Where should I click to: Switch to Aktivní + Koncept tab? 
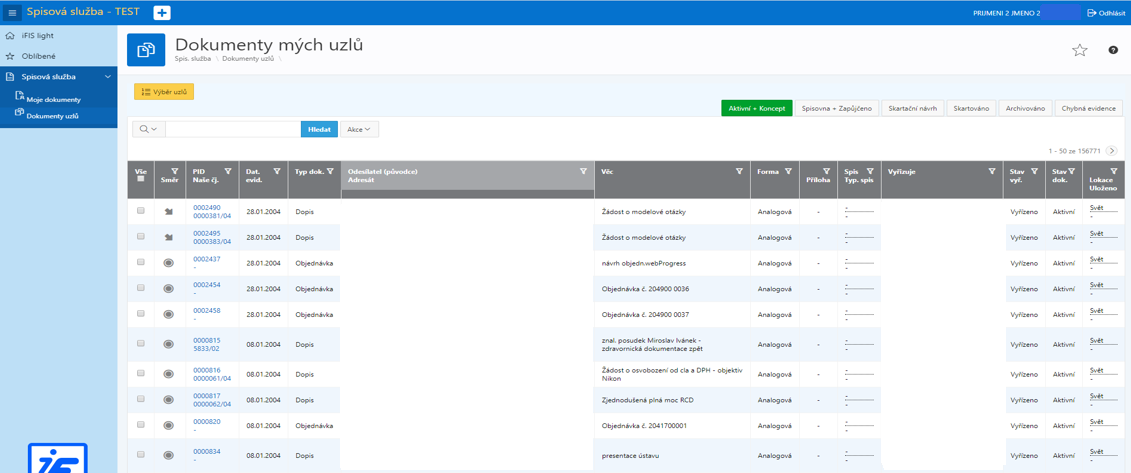point(757,108)
